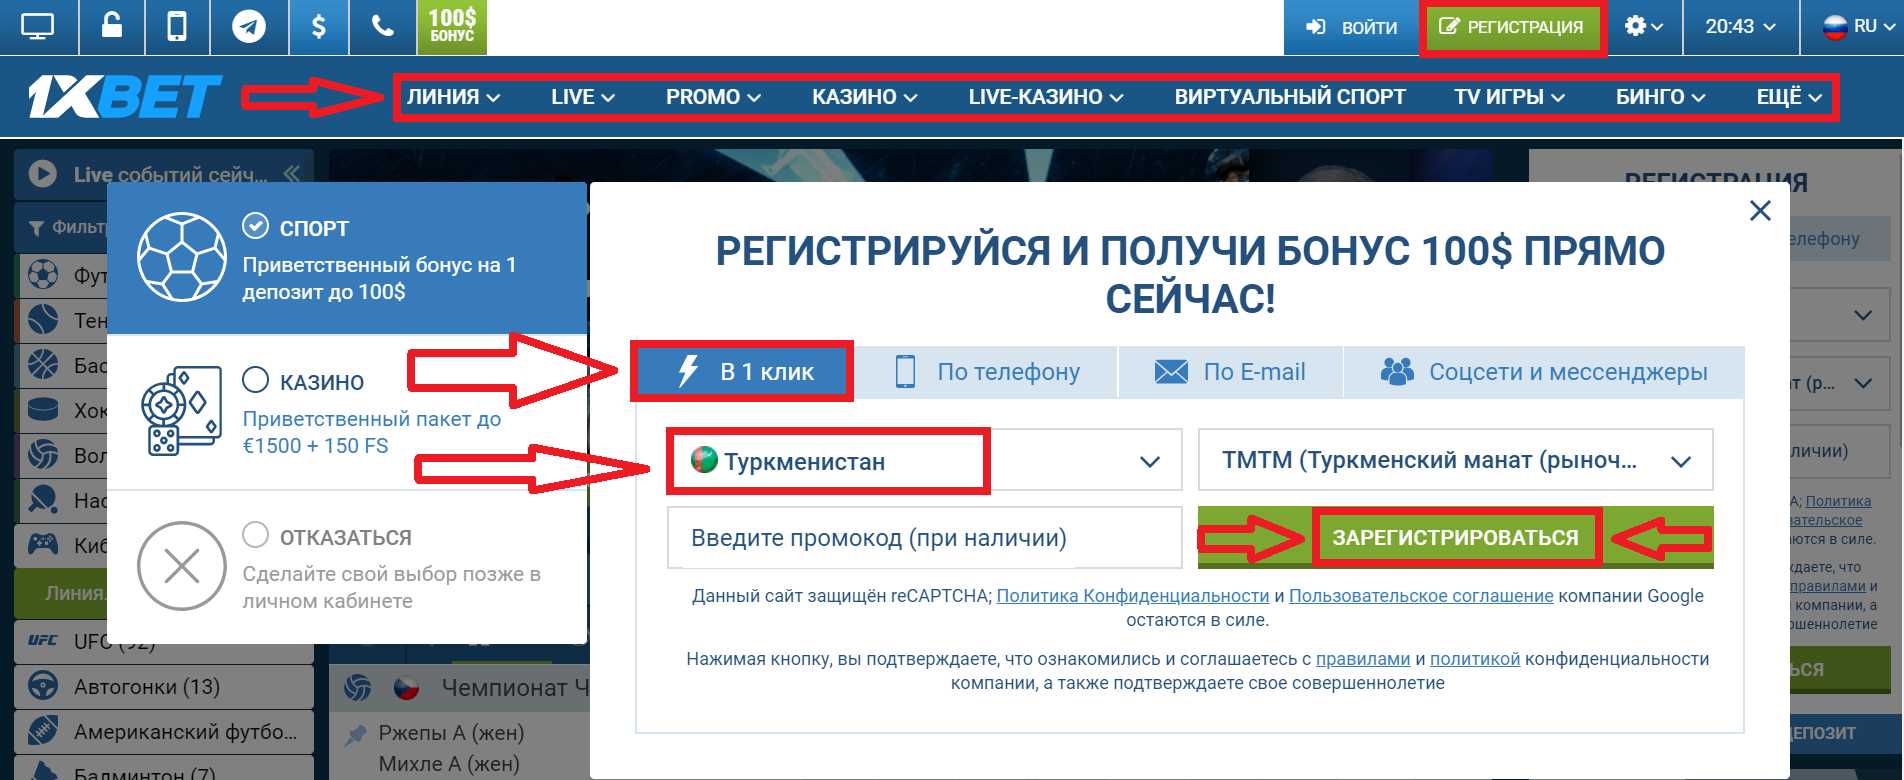Click the Войти login button
Viewport: 1904px width, 780px height.
[1351, 27]
